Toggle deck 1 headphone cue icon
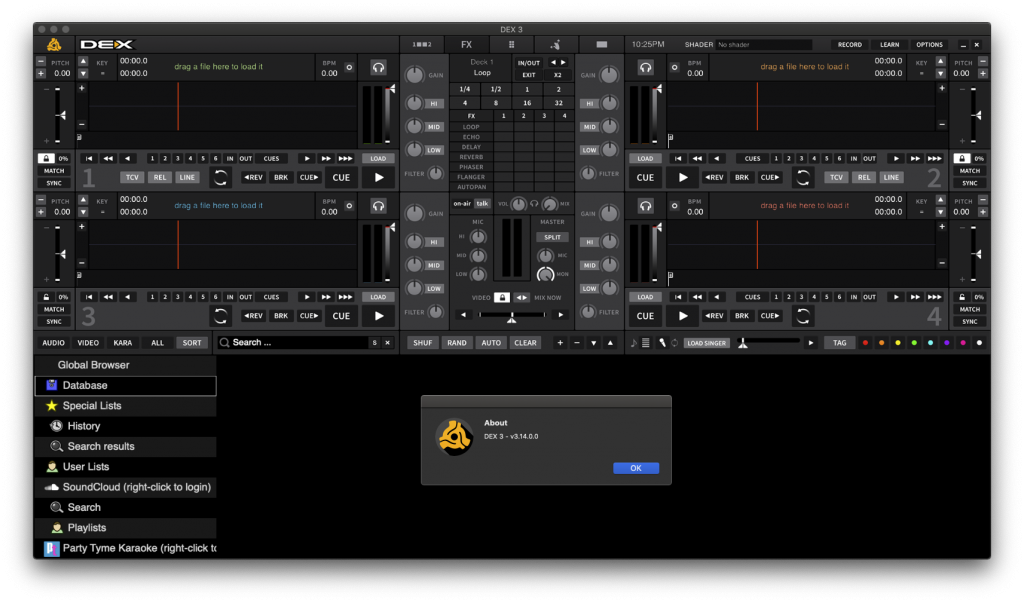This screenshot has width=1024, height=603. [x=378, y=67]
